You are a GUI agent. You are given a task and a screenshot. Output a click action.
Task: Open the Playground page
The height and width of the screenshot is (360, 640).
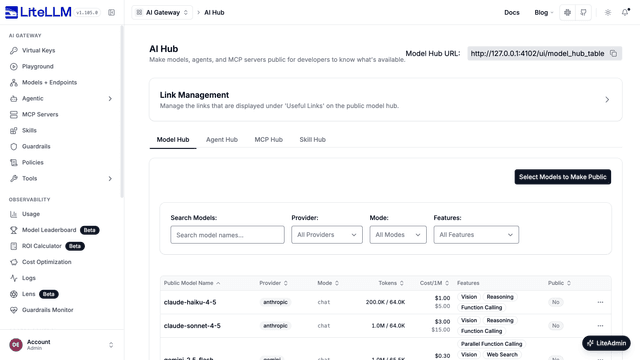(x=38, y=67)
